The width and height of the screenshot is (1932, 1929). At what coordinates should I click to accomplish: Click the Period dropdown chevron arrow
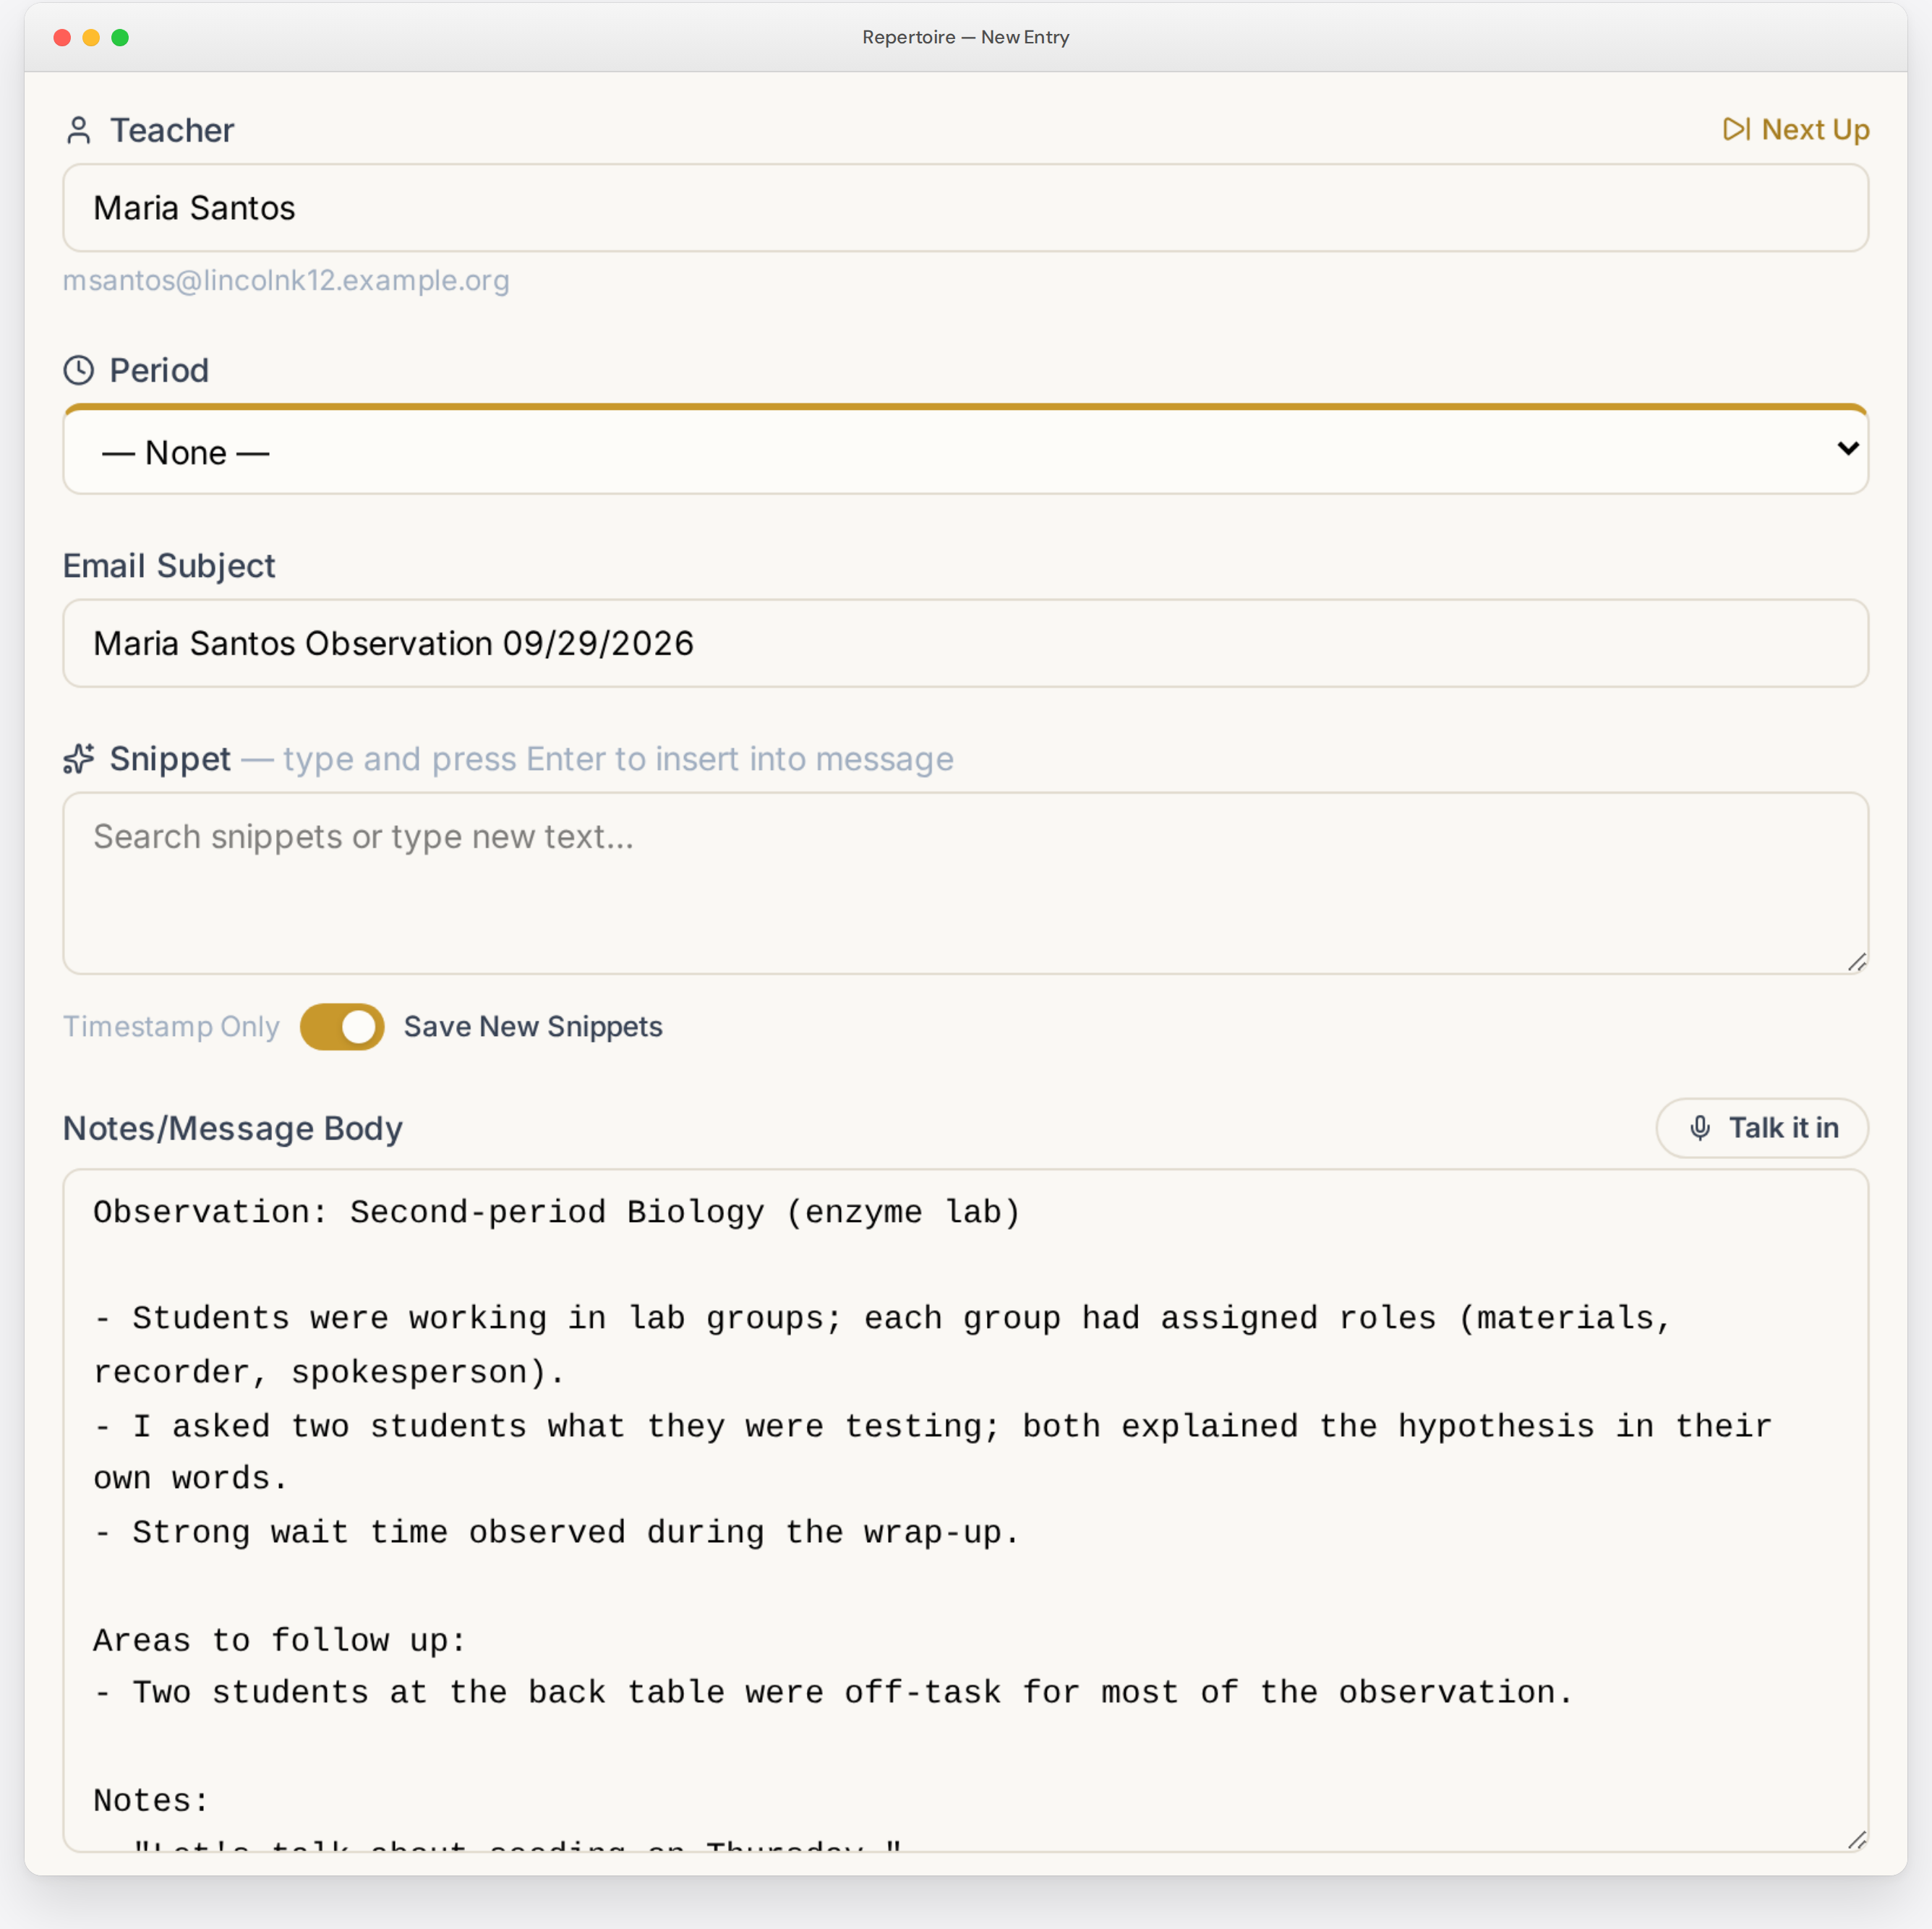point(1848,449)
